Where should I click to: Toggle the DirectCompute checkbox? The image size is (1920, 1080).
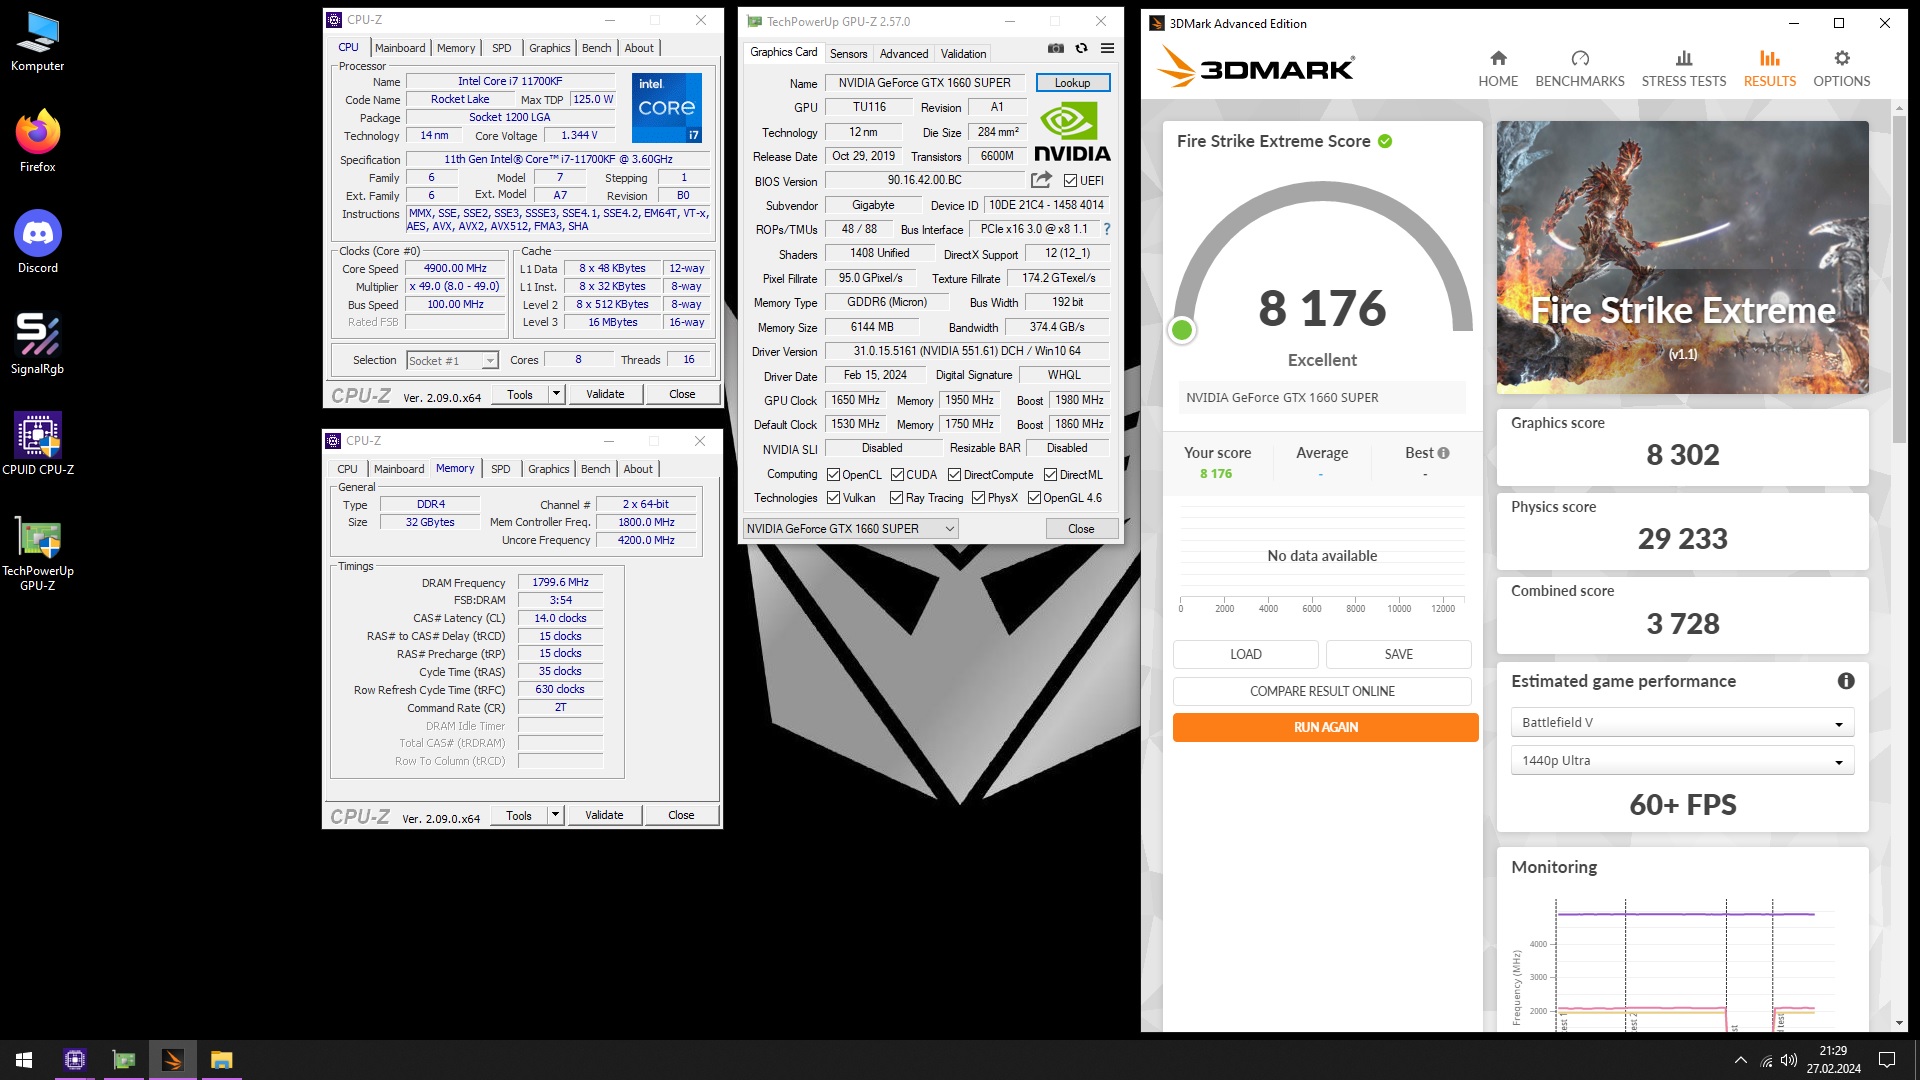point(954,475)
